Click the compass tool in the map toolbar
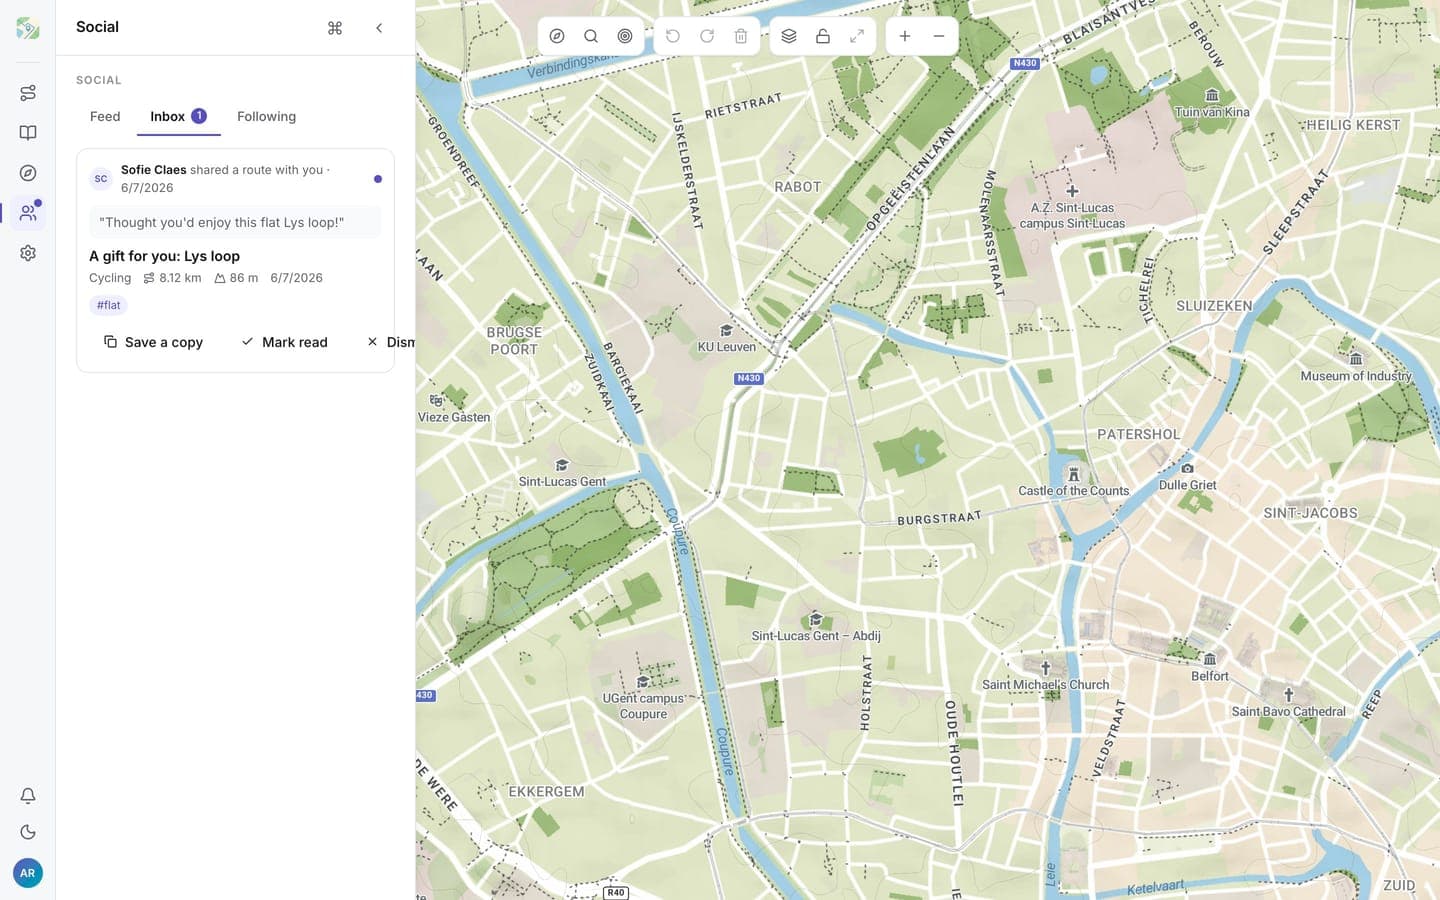The width and height of the screenshot is (1440, 900). 557,36
